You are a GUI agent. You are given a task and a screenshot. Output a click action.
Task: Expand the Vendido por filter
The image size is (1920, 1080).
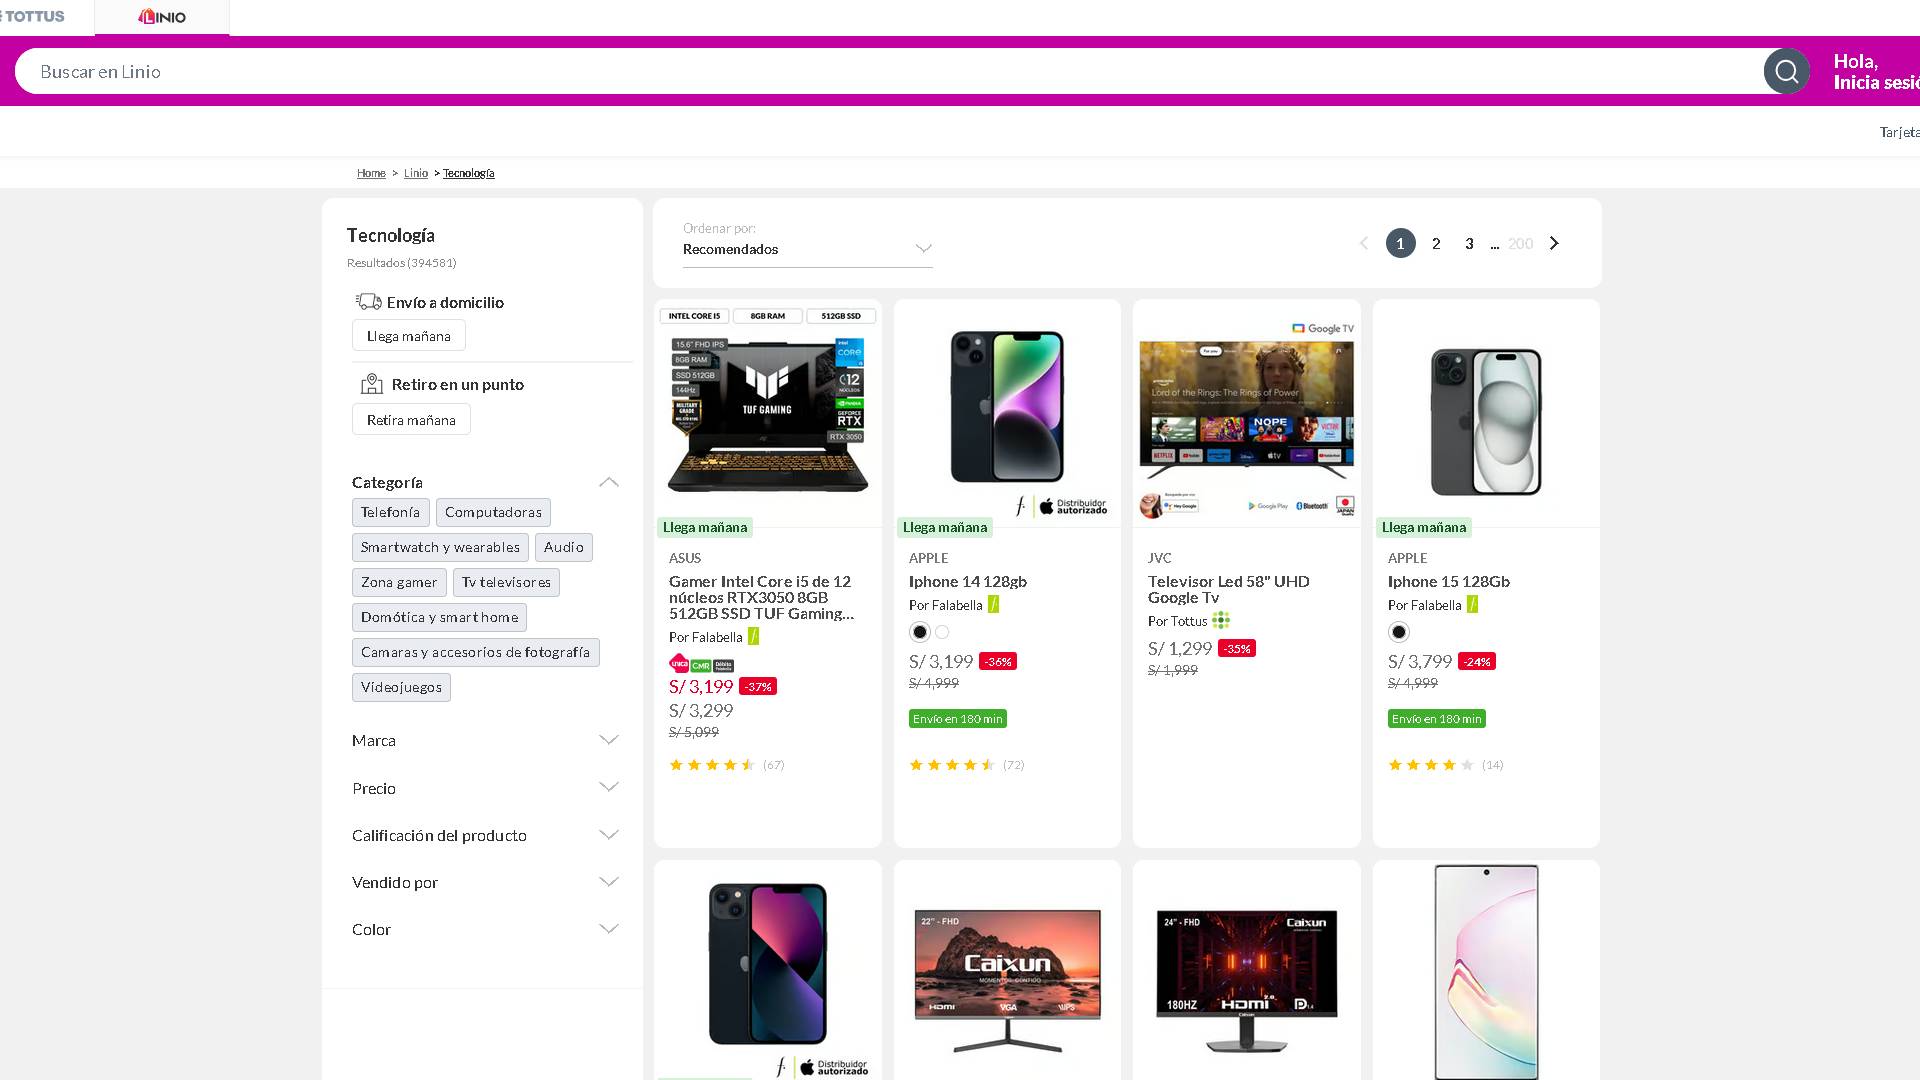click(486, 882)
